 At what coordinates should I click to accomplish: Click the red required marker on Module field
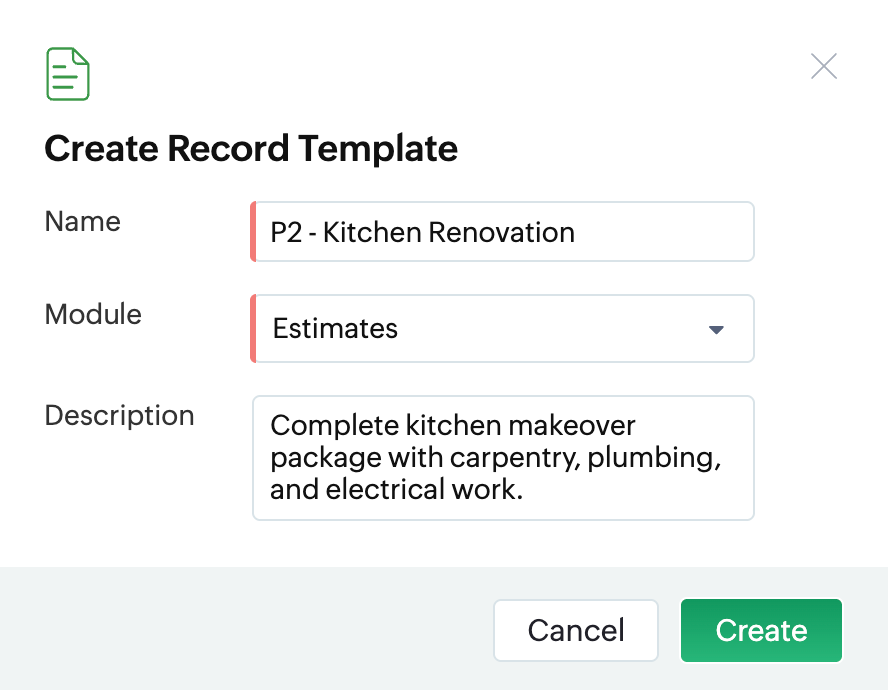coord(253,328)
